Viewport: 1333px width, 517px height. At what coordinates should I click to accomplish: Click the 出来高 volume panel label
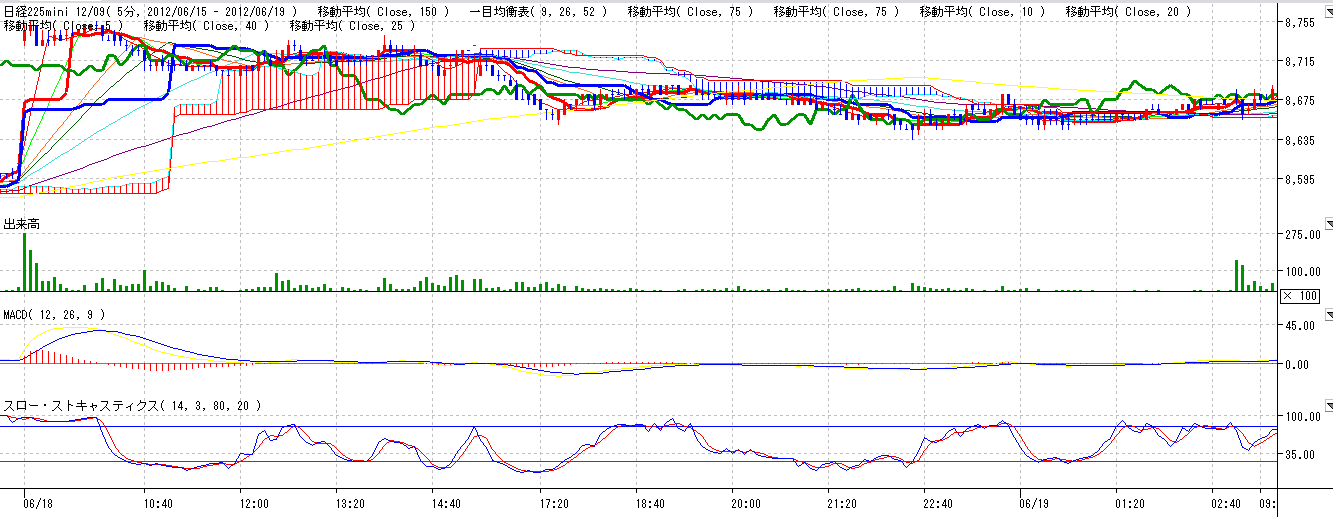(x=21, y=224)
